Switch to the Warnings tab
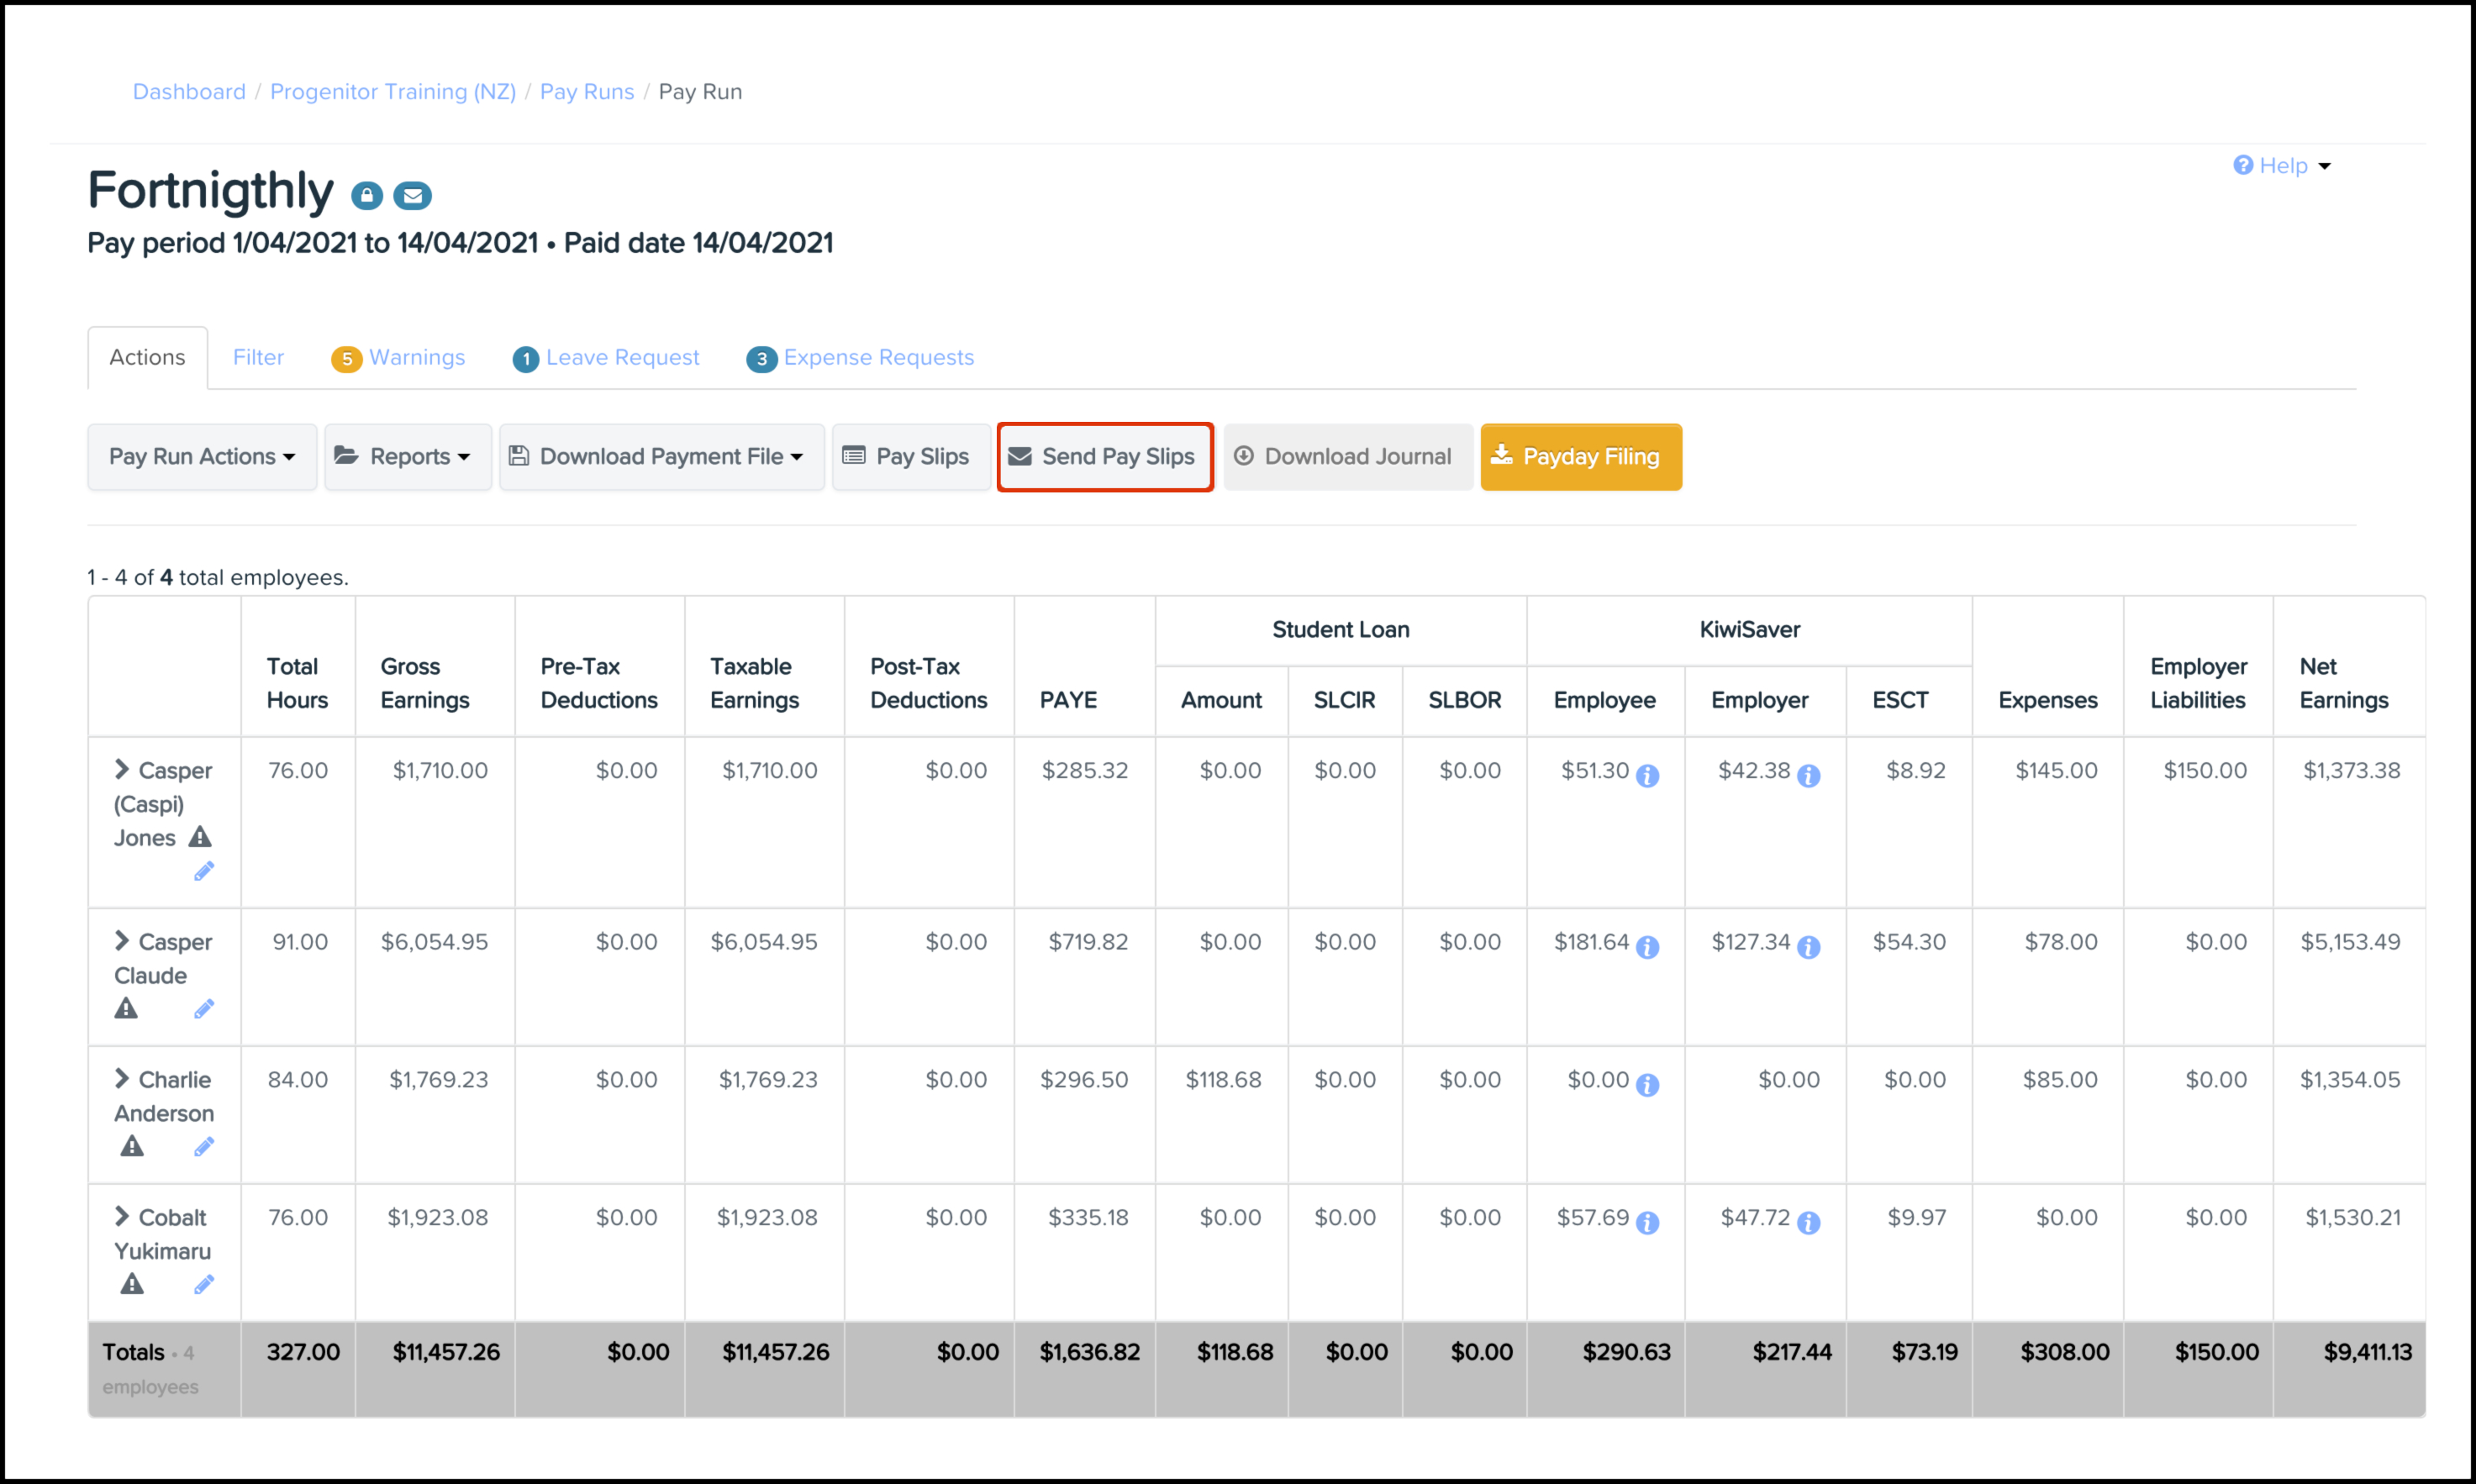This screenshot has height=1484, width=2476. (416, 358)
